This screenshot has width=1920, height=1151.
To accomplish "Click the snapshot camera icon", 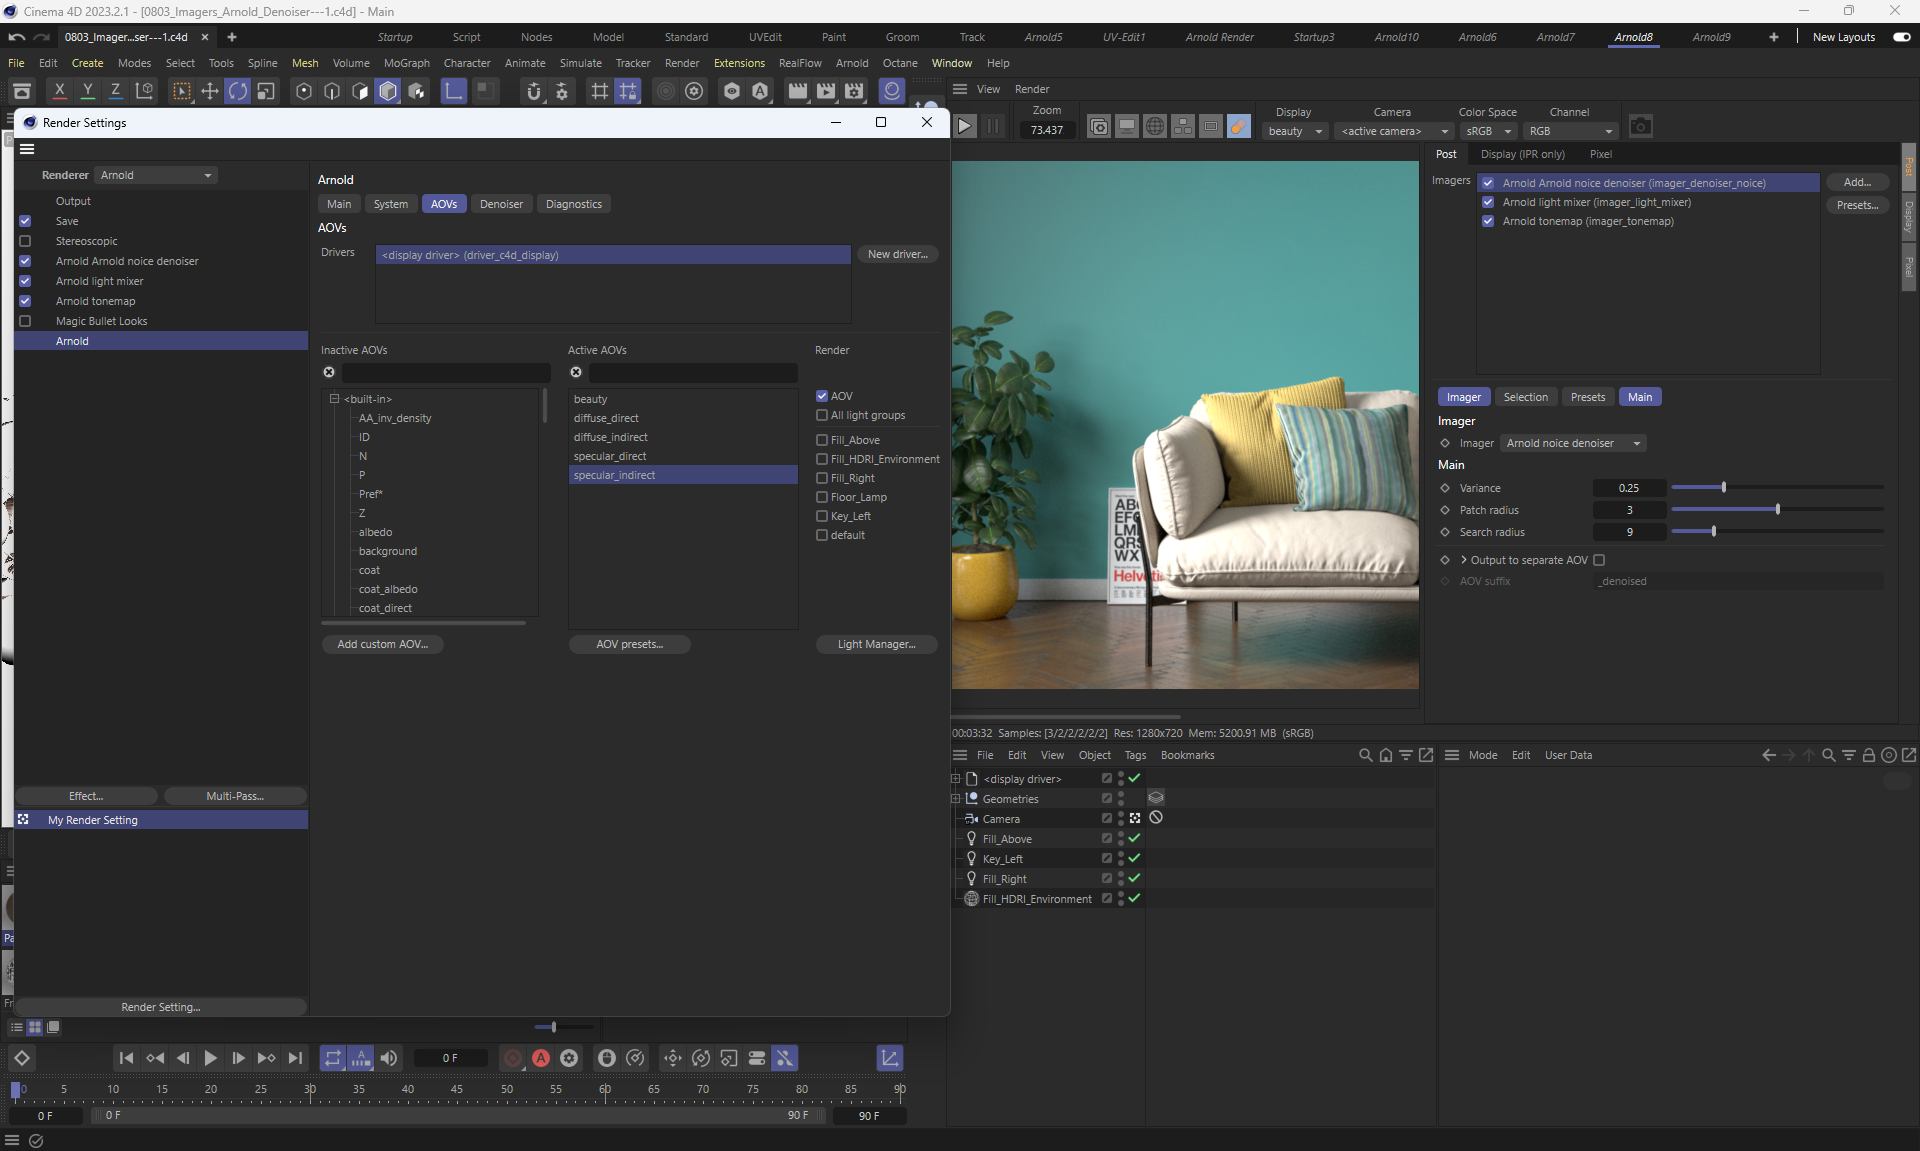I will (x=1640, y=127).
